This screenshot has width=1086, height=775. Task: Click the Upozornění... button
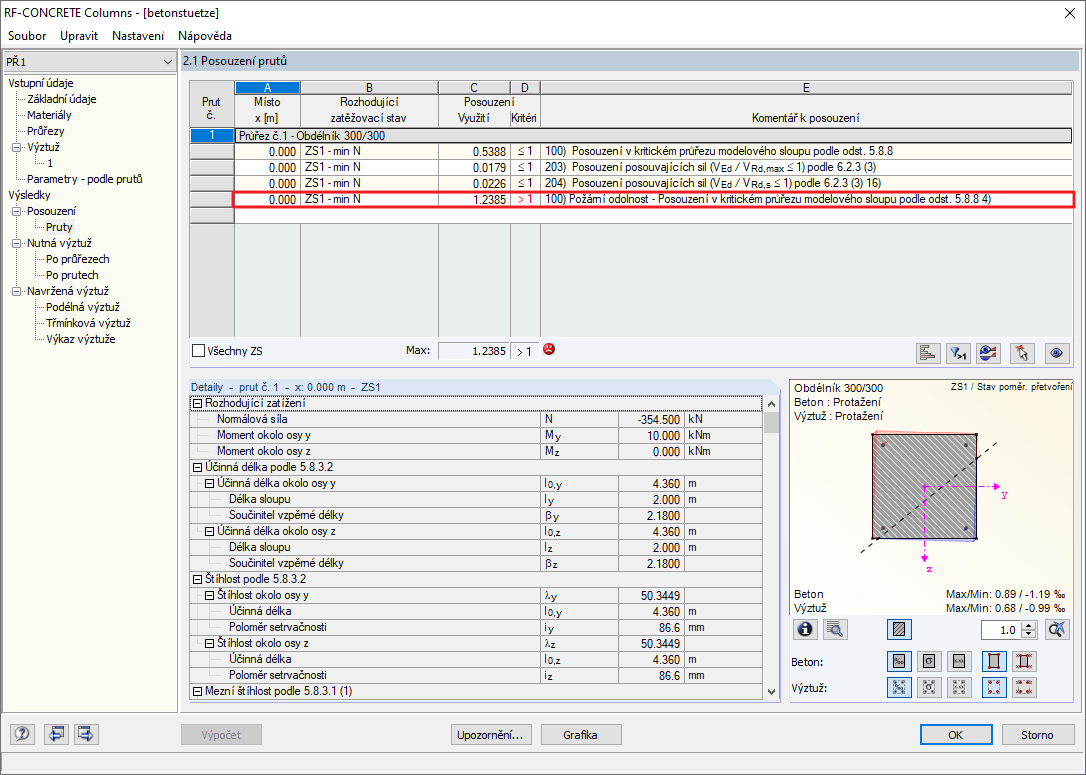click(x=492, y=735)
